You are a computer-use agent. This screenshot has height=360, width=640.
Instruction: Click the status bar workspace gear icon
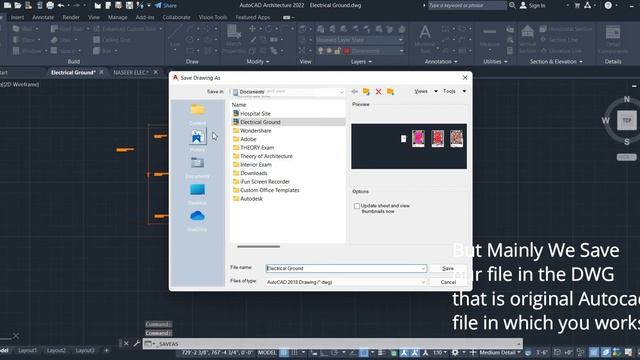pyautogui.click(x=455, y=352)
